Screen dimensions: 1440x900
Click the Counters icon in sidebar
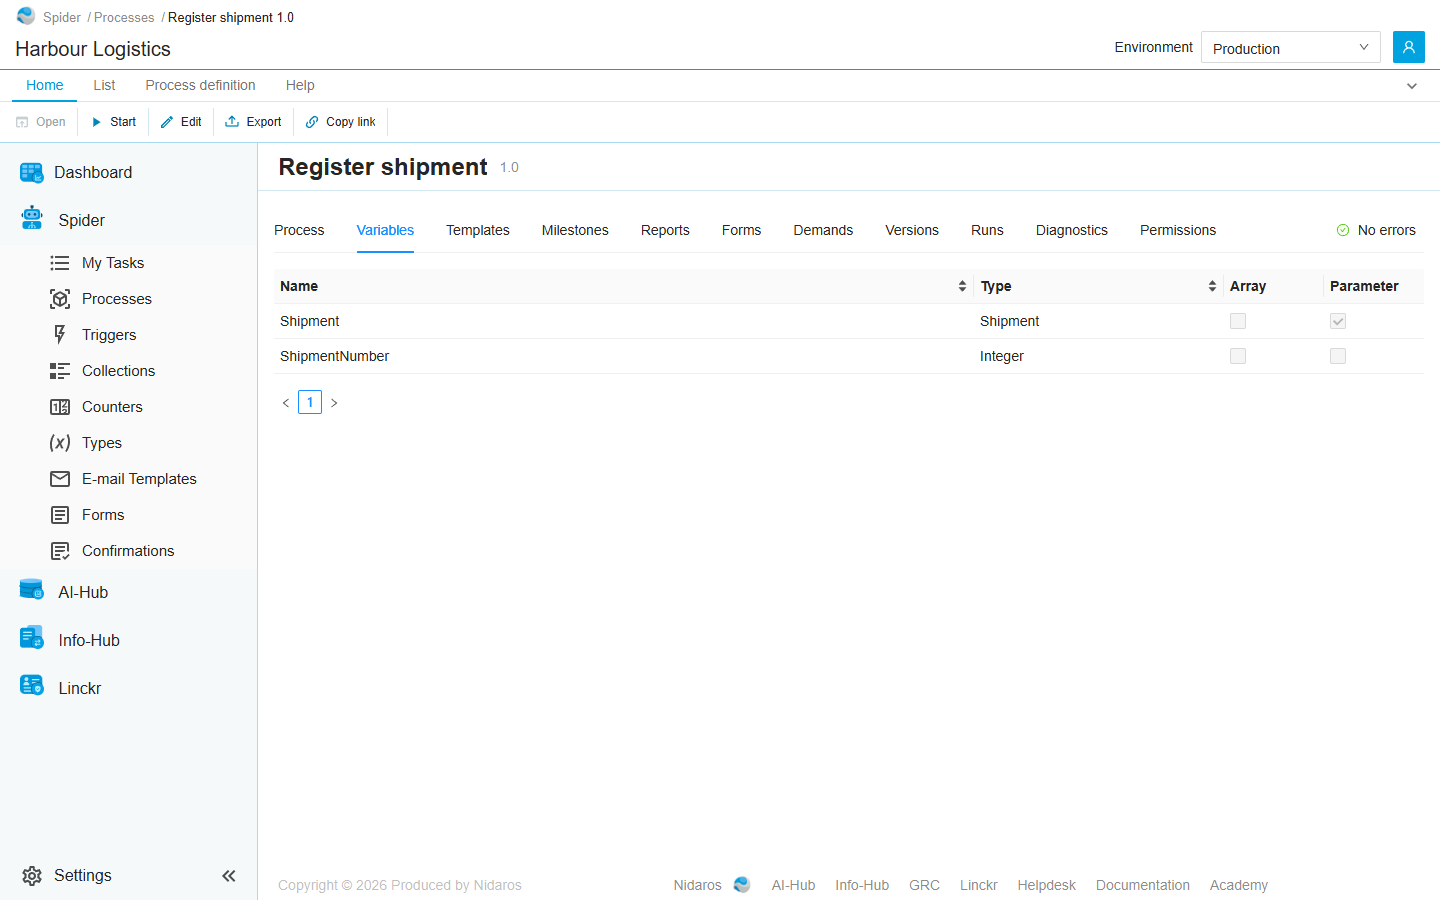coord(60,407)
